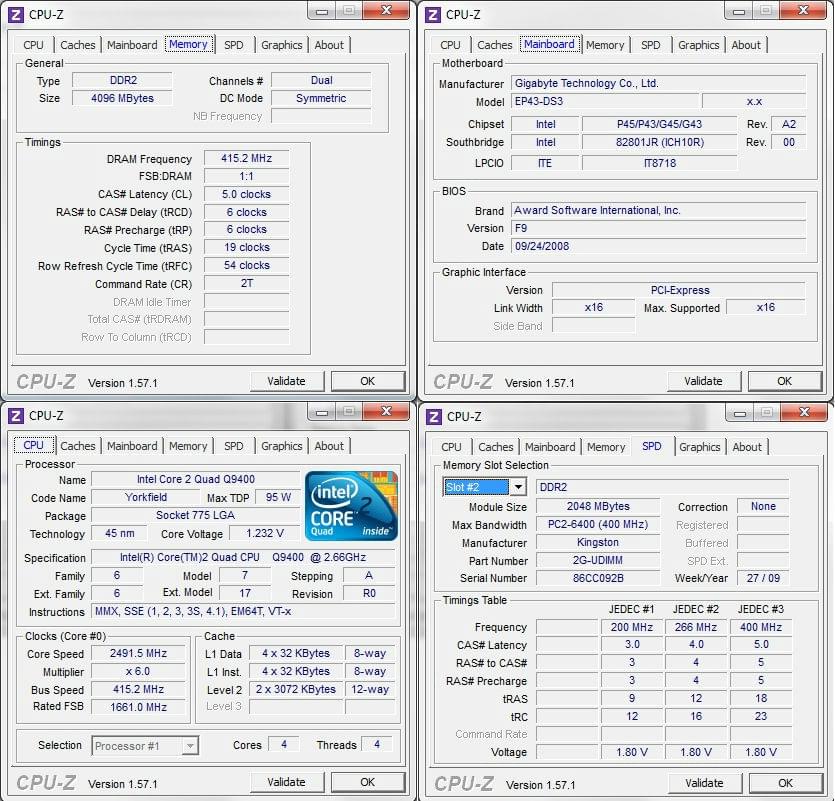The width and height of the screenshot is (835, 801).
Task: Close the Mainboard CPU-Z window
Action: pyautogui.click(x=804, y=11)
